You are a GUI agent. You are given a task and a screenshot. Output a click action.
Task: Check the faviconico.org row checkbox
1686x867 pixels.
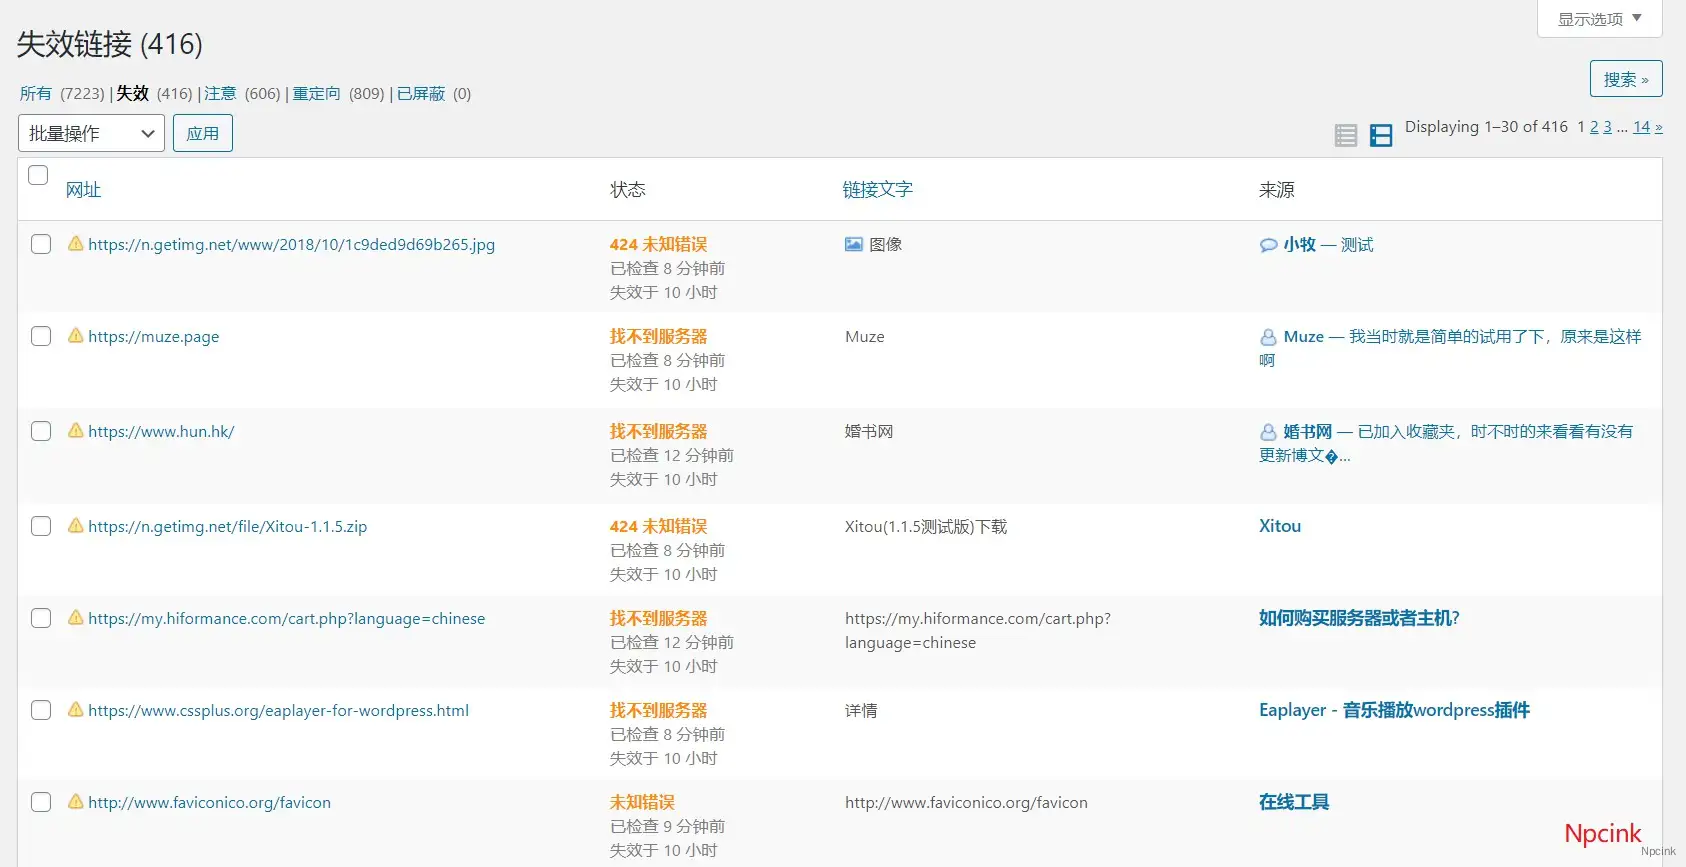[x=41, y=802]
